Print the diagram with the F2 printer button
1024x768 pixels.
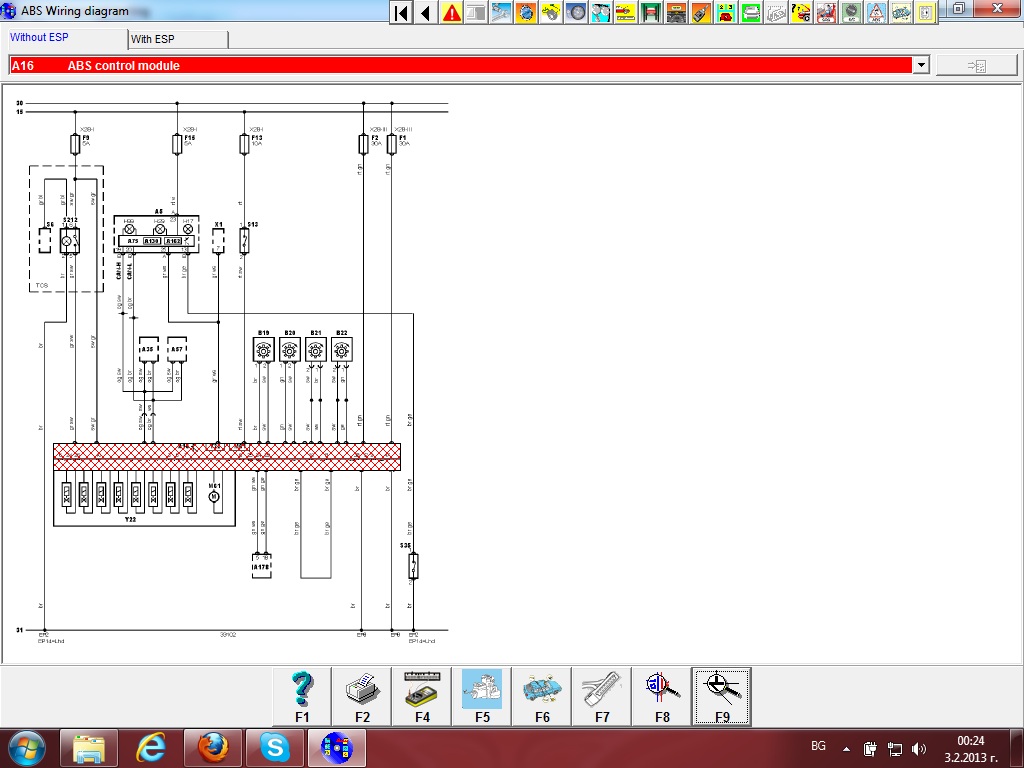[x=362, y=696]
